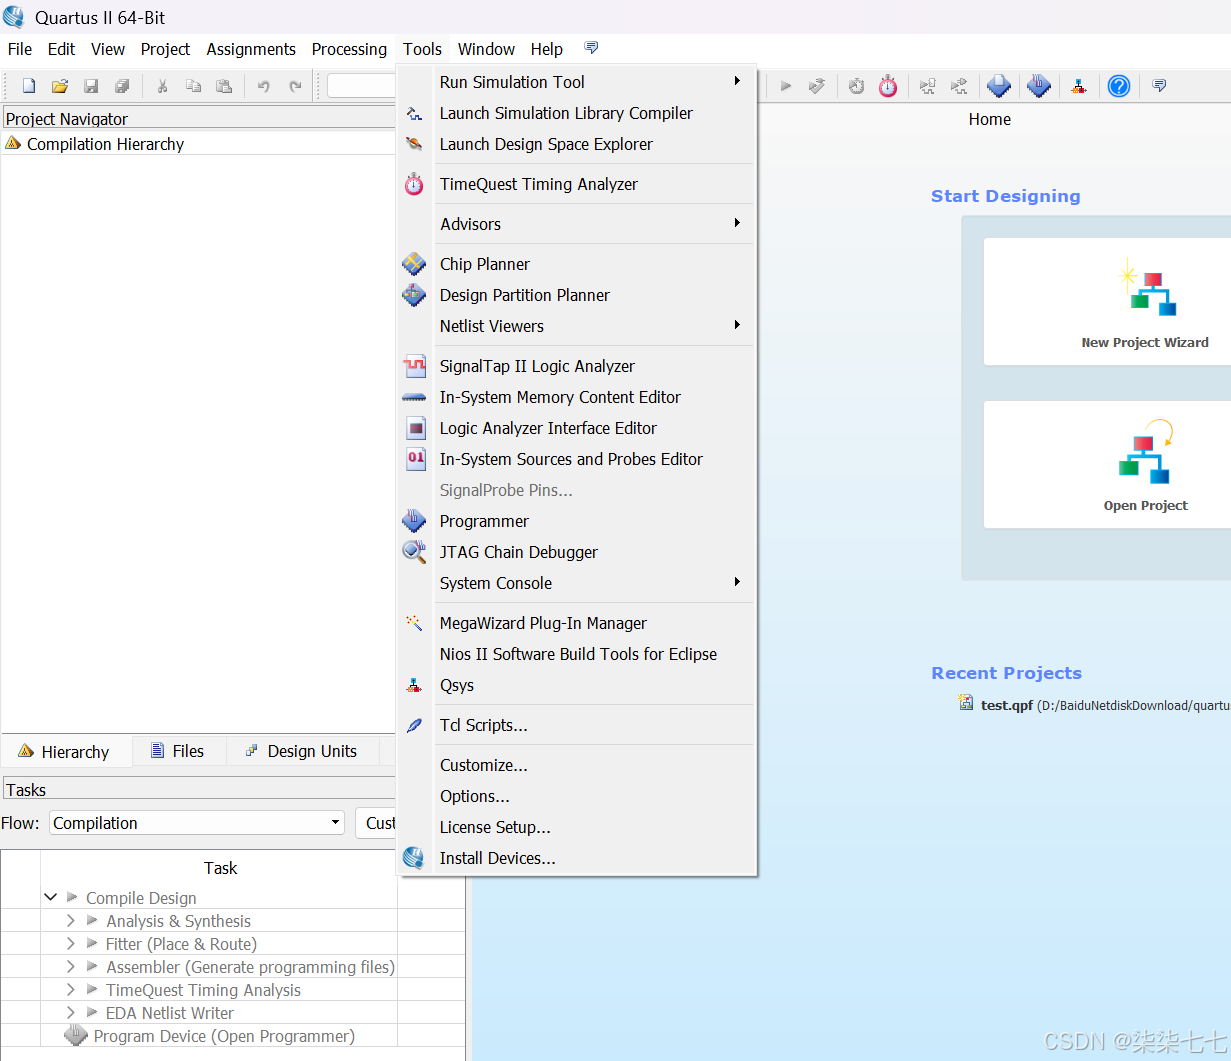Open the Window menu
1231x1061 pixels.
[486, 49]
